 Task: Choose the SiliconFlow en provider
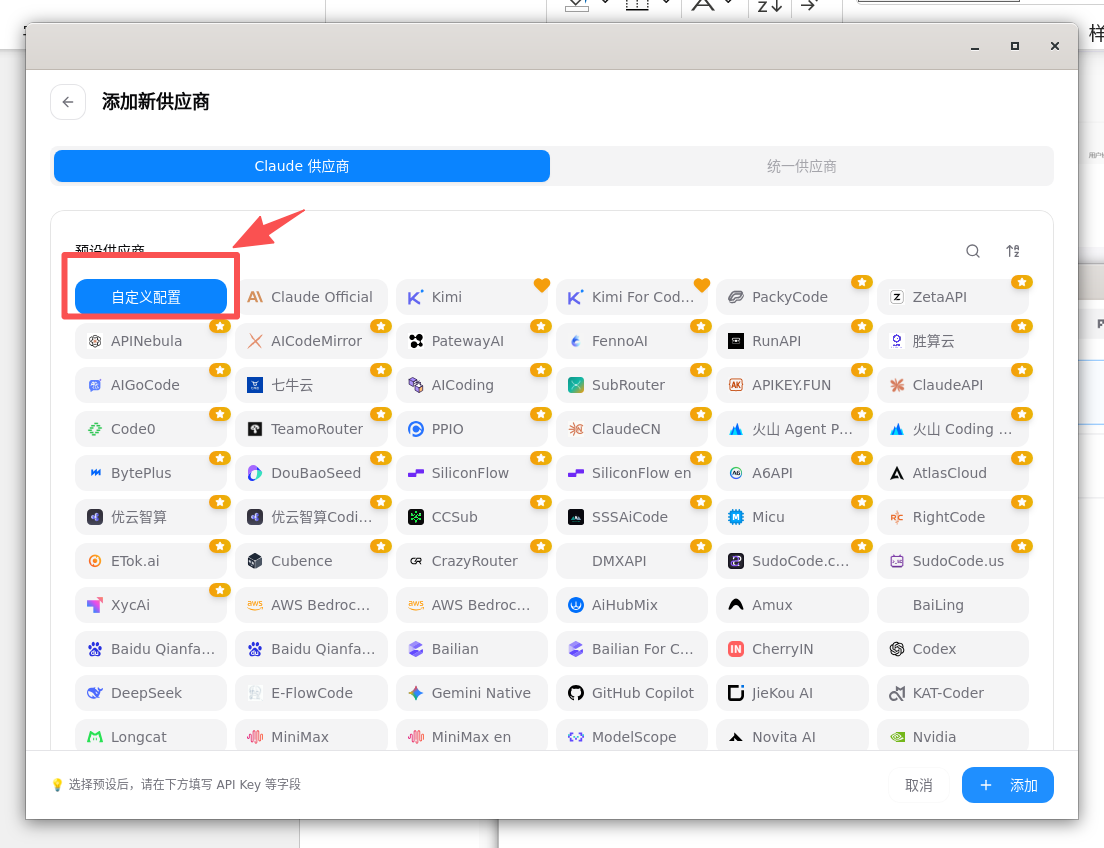tap(632, 473)
